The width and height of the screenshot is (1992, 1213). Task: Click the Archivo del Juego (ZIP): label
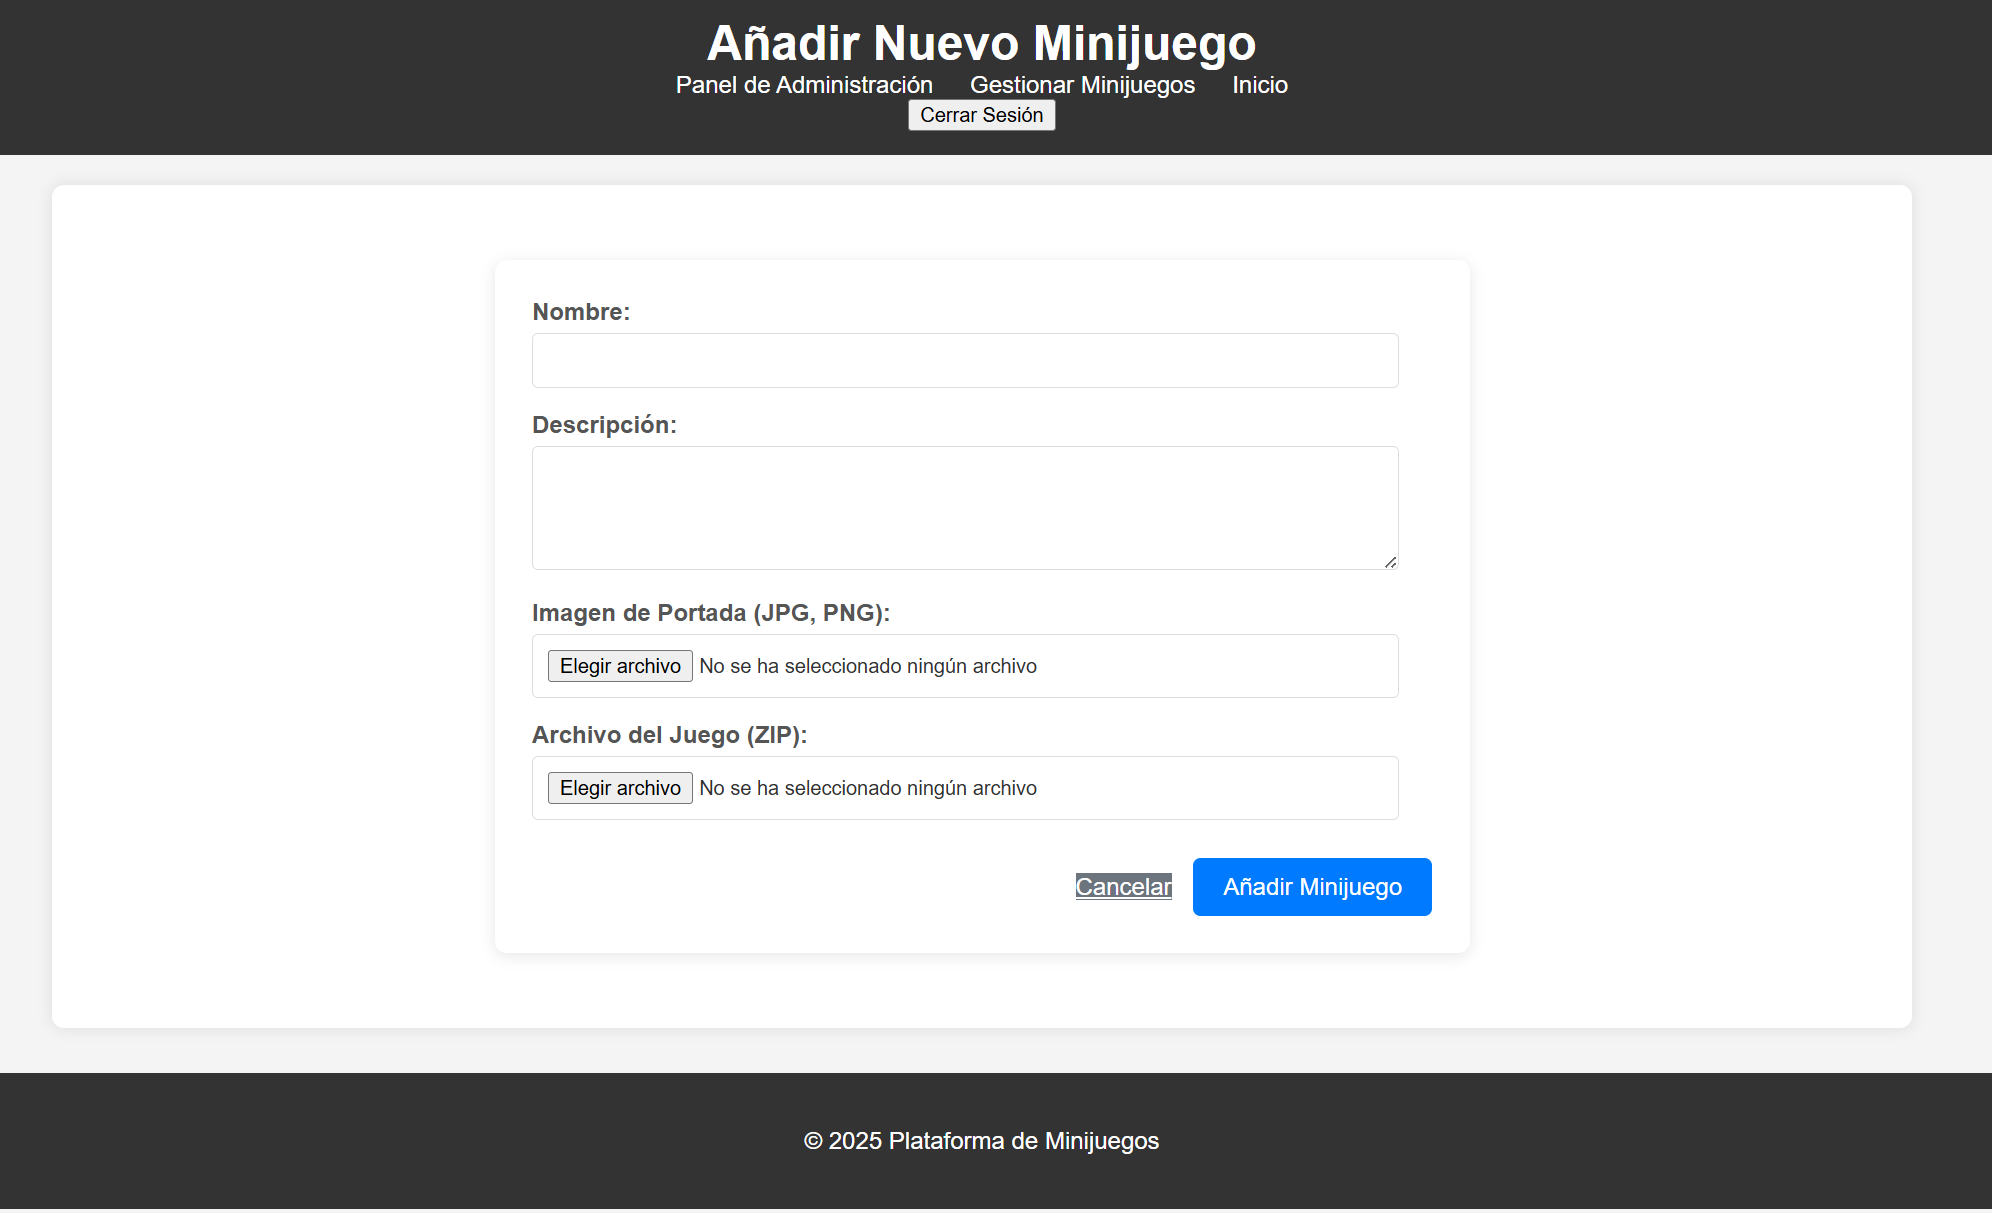tap(669, 735)
